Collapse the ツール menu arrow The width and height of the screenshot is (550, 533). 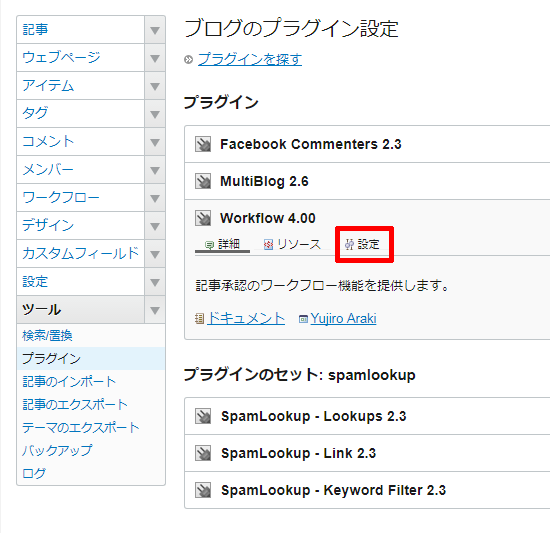point(155,310)
